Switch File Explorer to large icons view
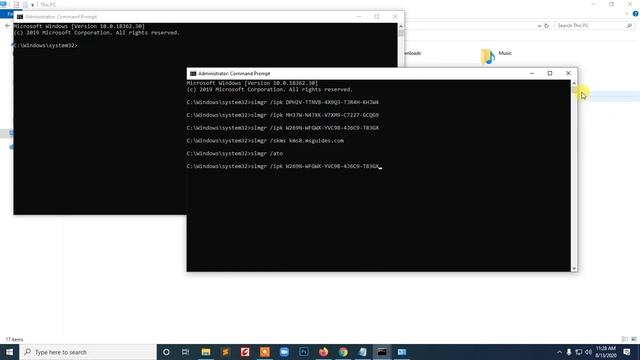This screenshot has height=360, width=640. tap(634, 339)
